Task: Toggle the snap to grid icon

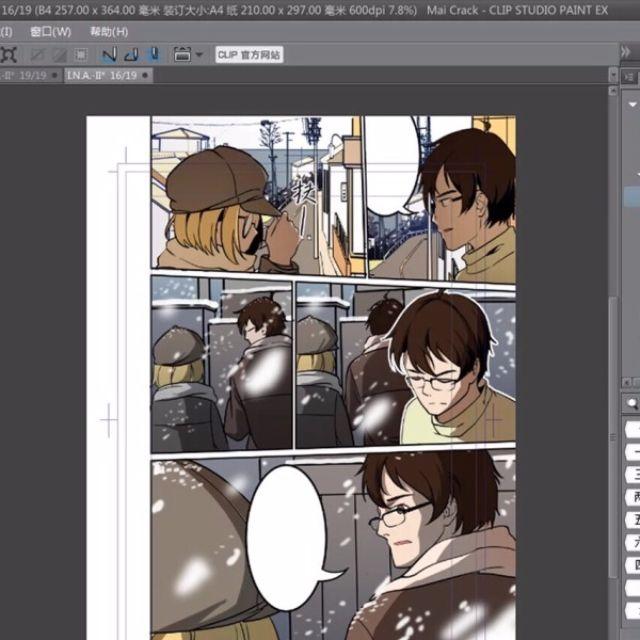Action: (154, 55)
